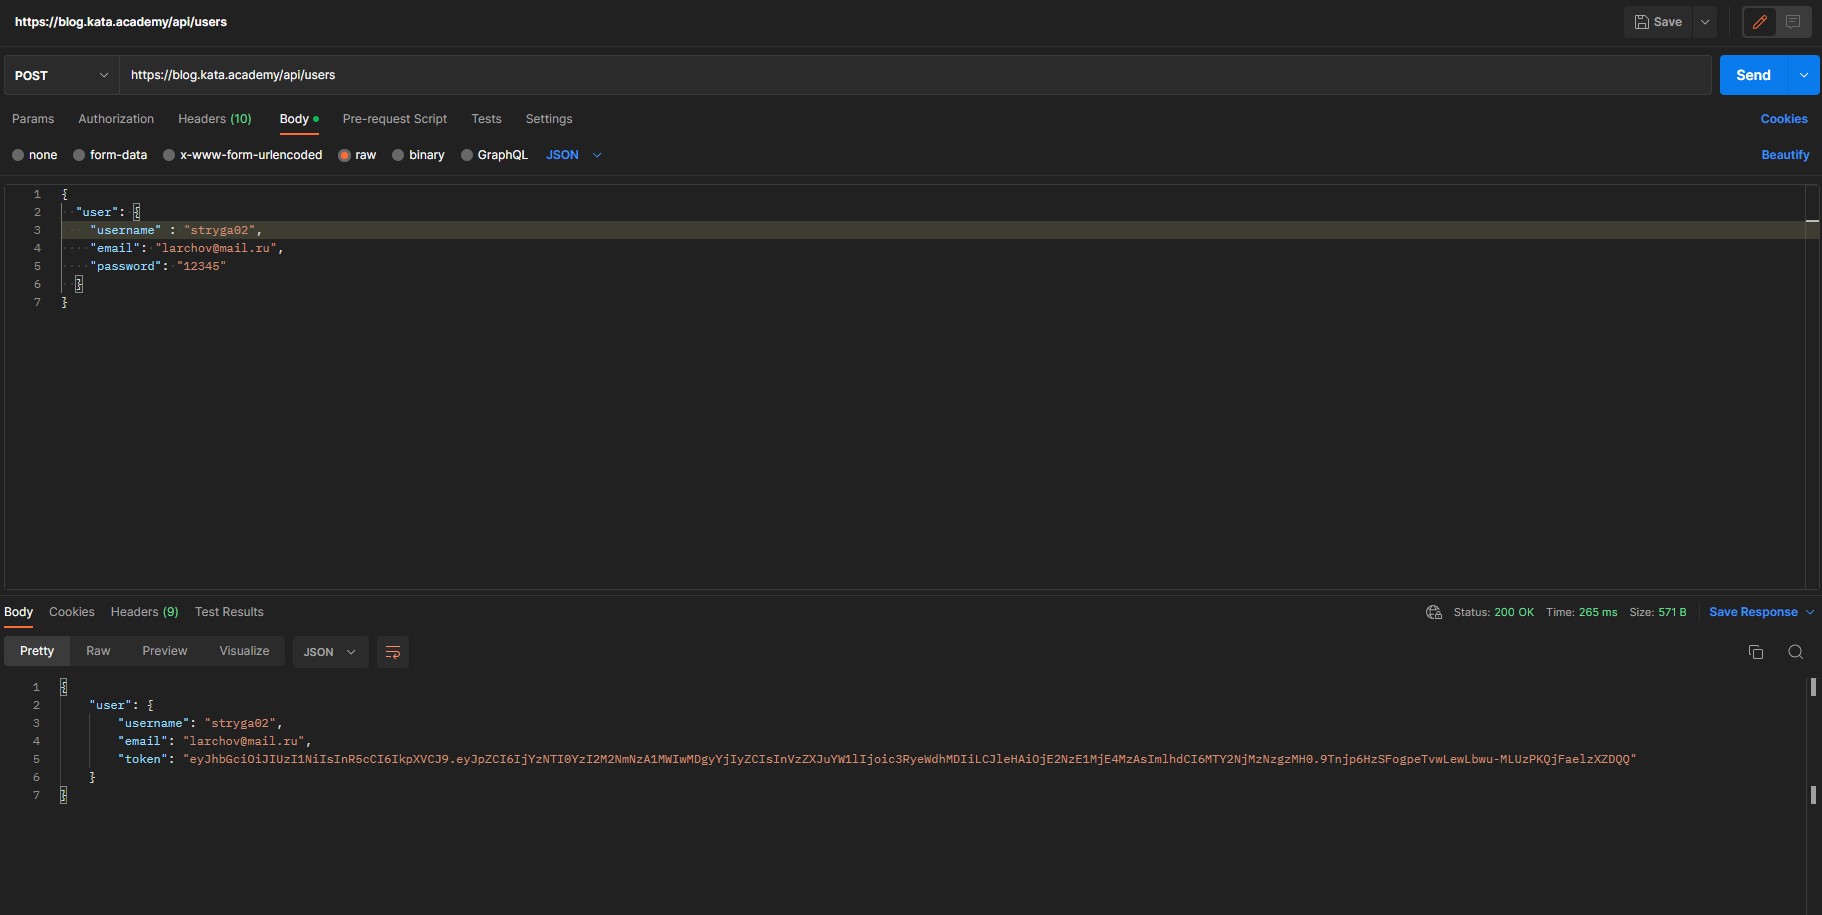Expand the Send button dropdown arrow

pos(1803,75)
